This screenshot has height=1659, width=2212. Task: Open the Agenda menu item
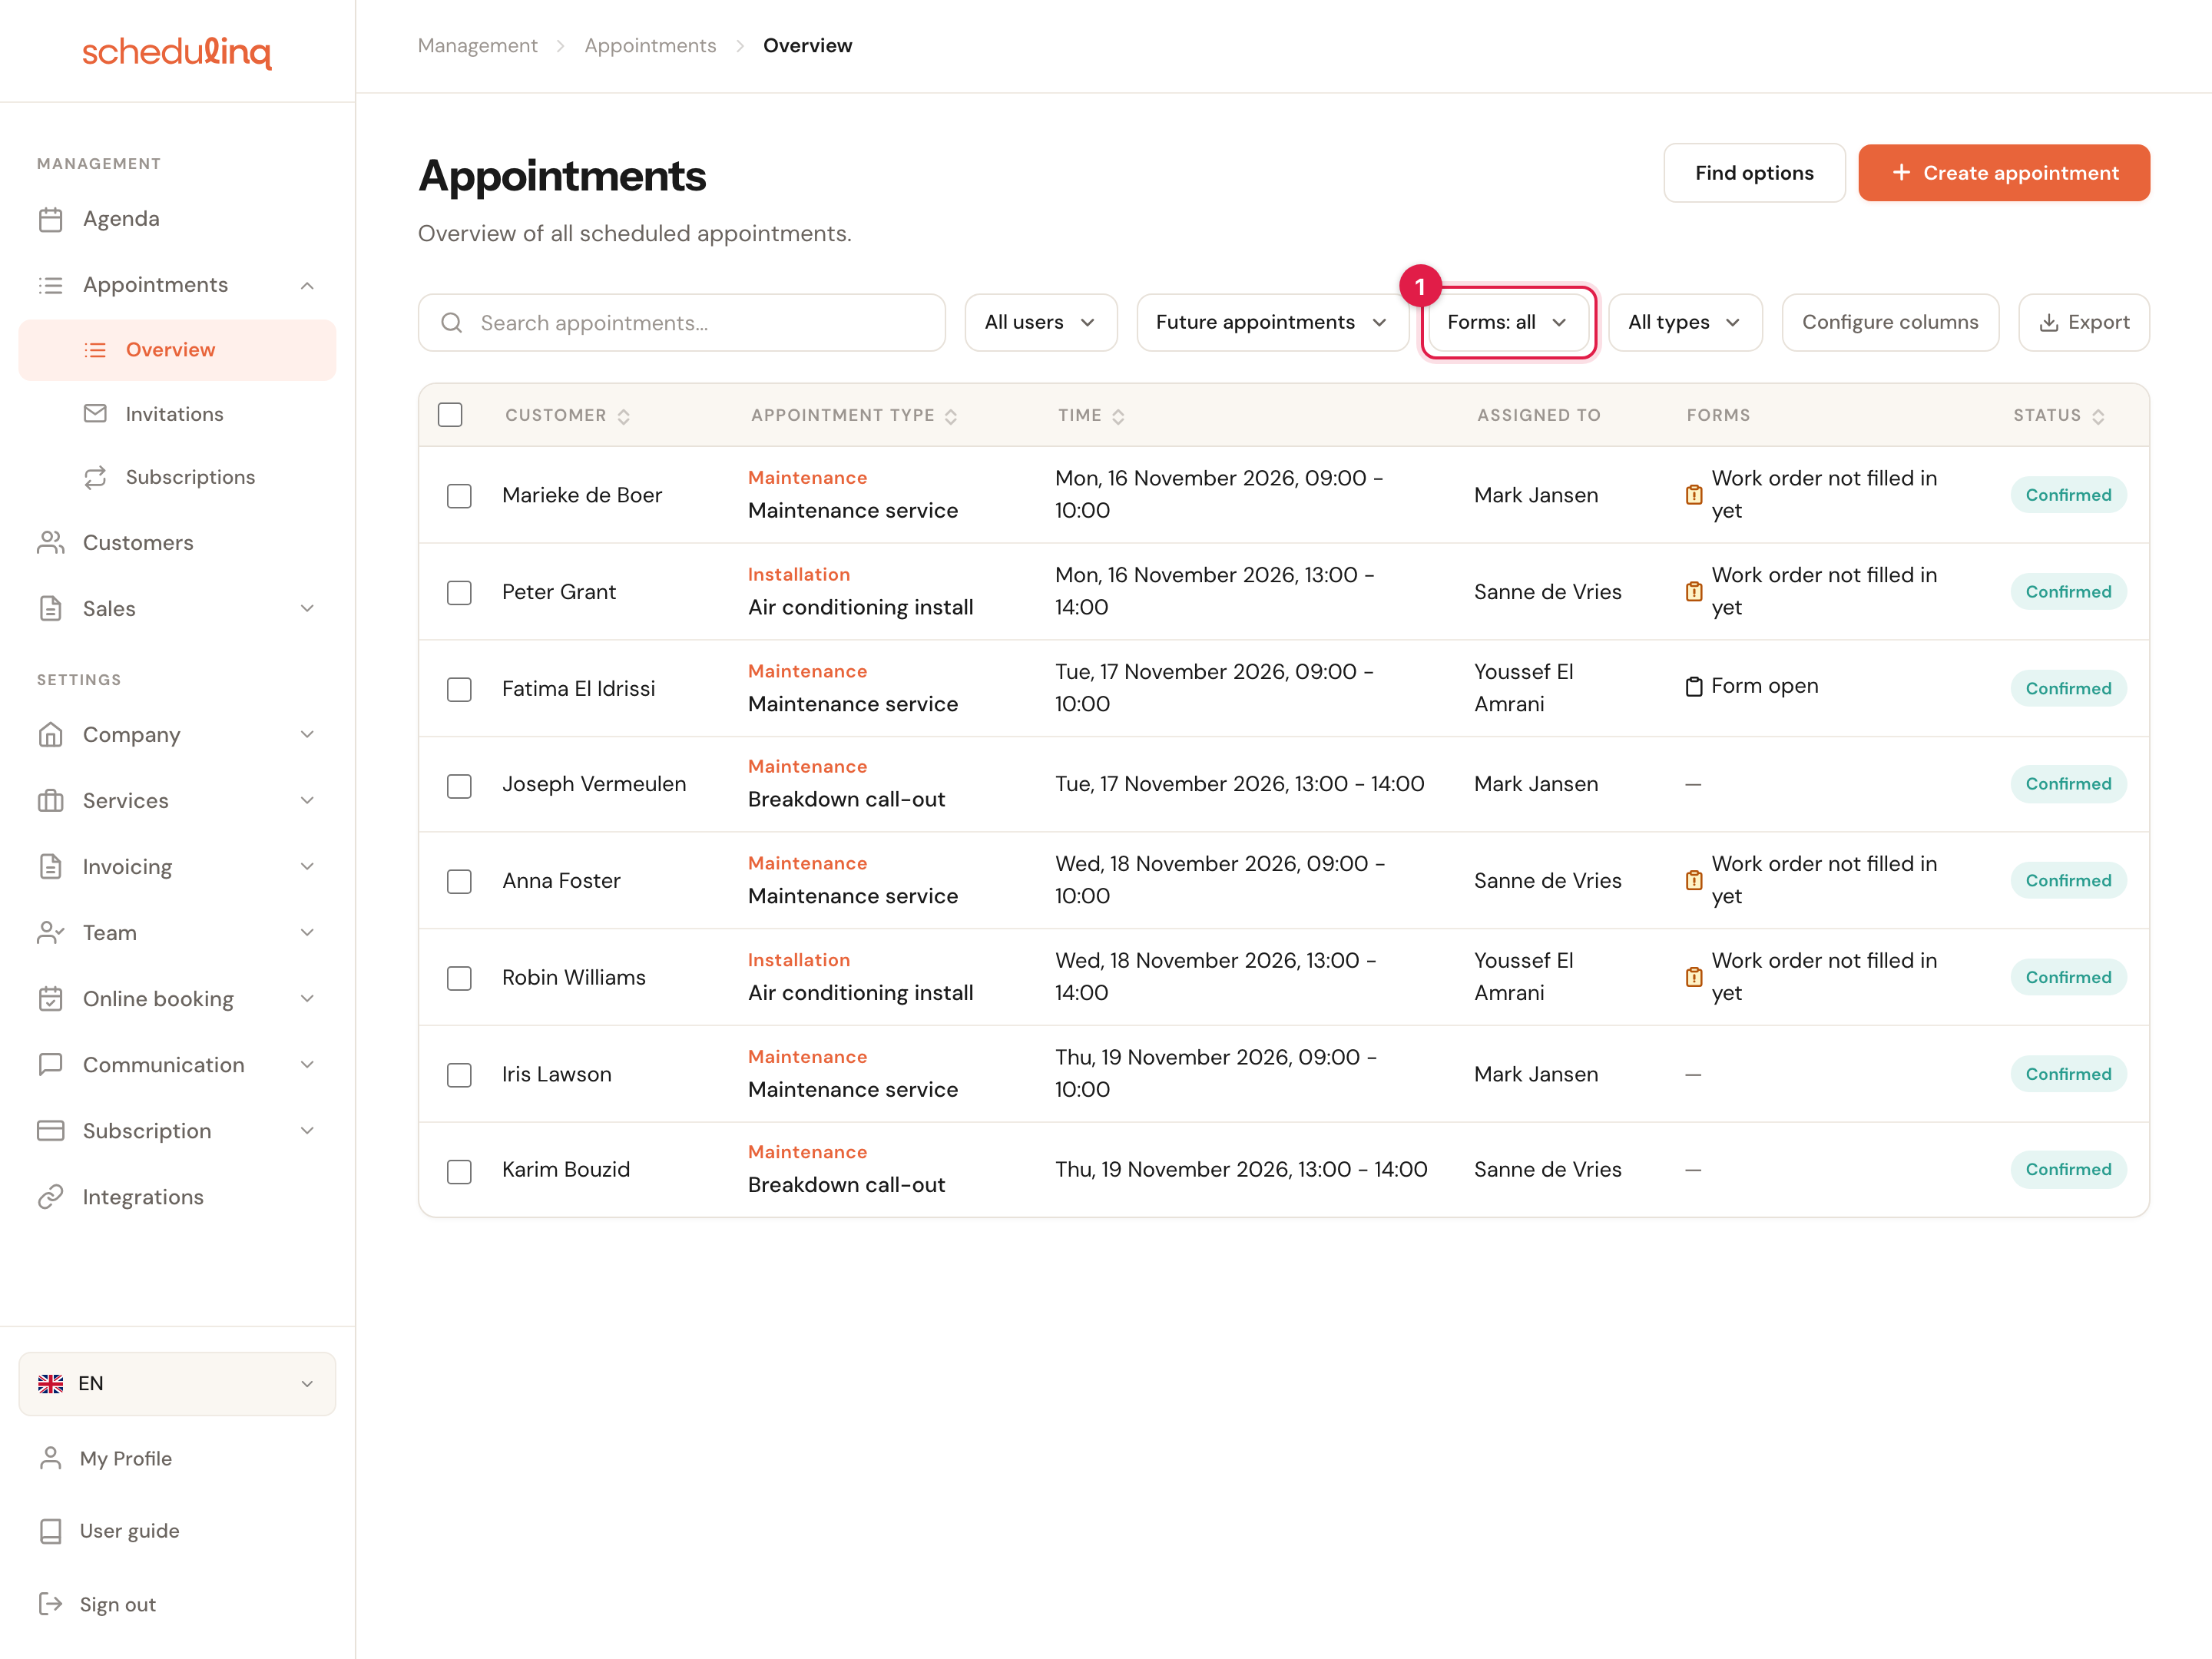[177, 219]
